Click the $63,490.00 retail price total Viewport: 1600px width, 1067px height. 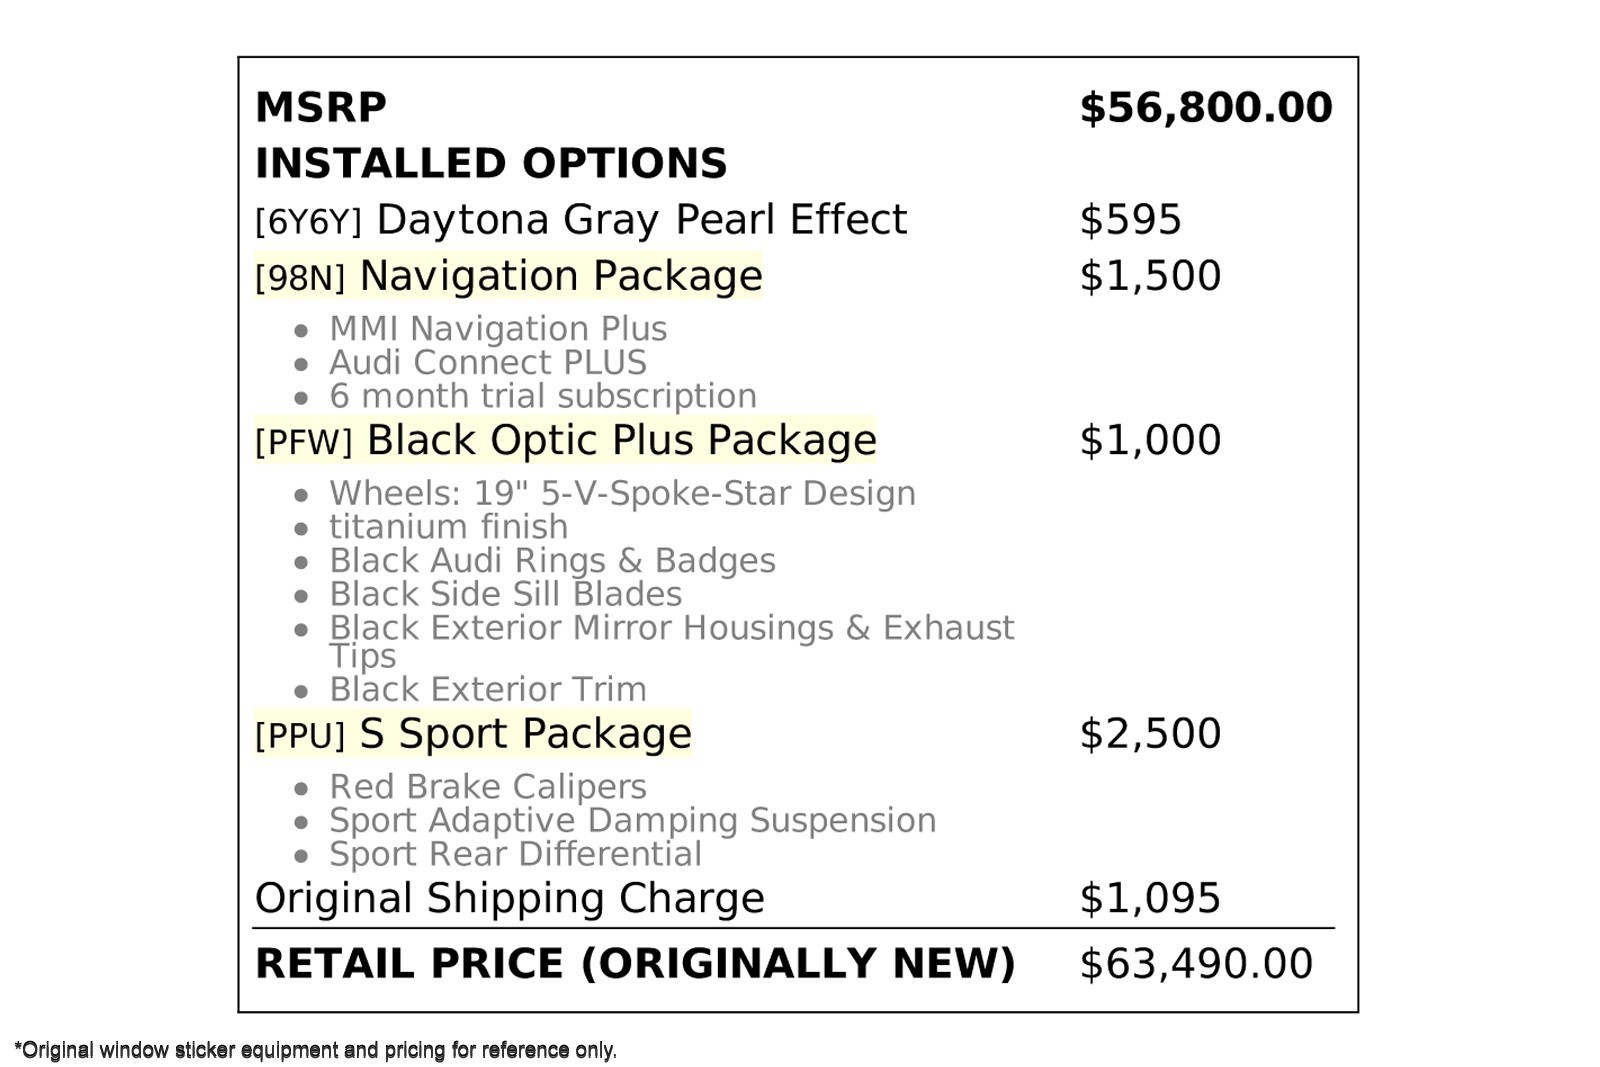[x=1196, y=964]
